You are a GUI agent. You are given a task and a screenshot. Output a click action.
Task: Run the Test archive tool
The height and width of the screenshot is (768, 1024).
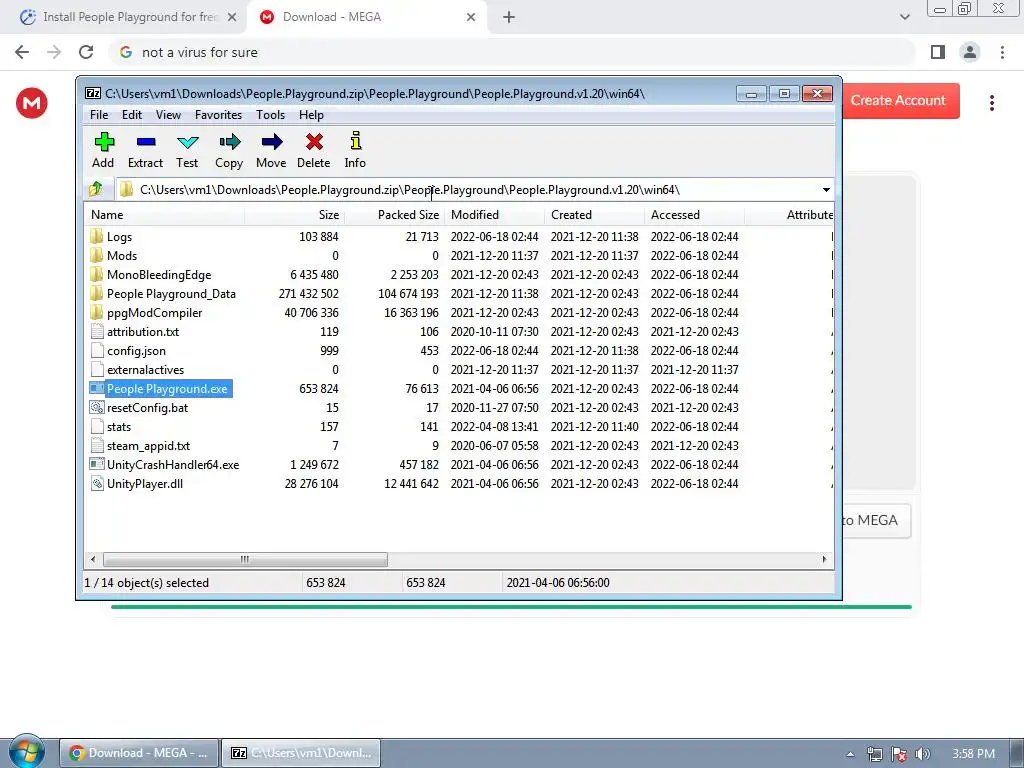187,142
